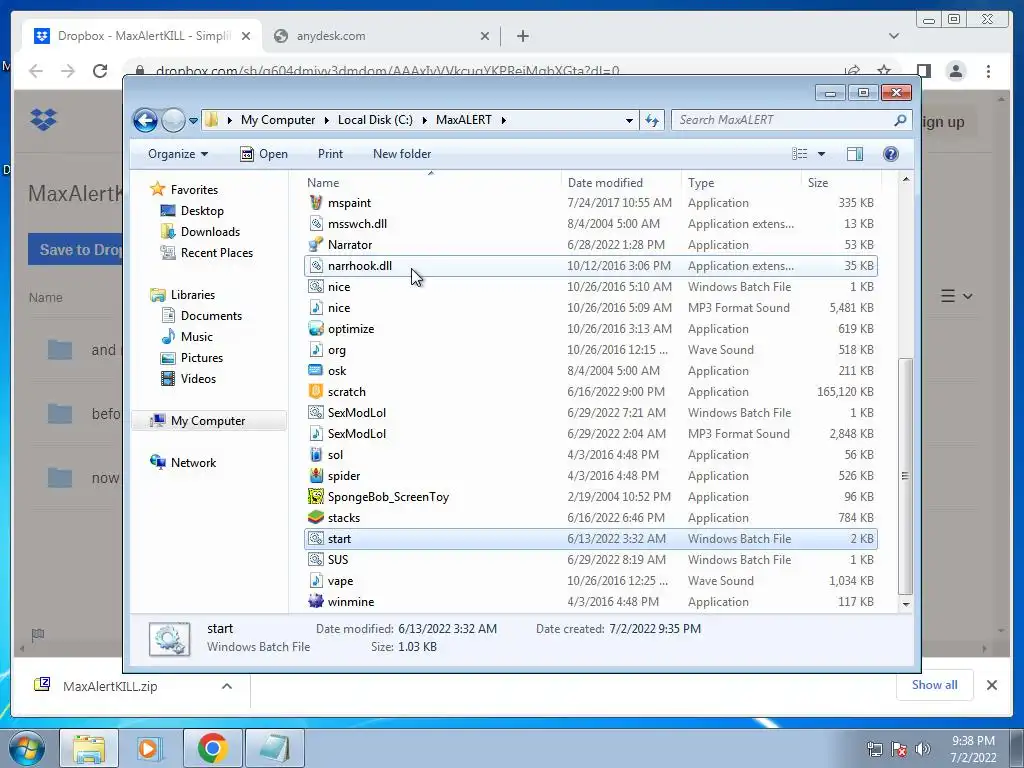The image size is (1024, 768).
Task: Open the recent pages dropdown arrow
Action: tap(193, 121)
